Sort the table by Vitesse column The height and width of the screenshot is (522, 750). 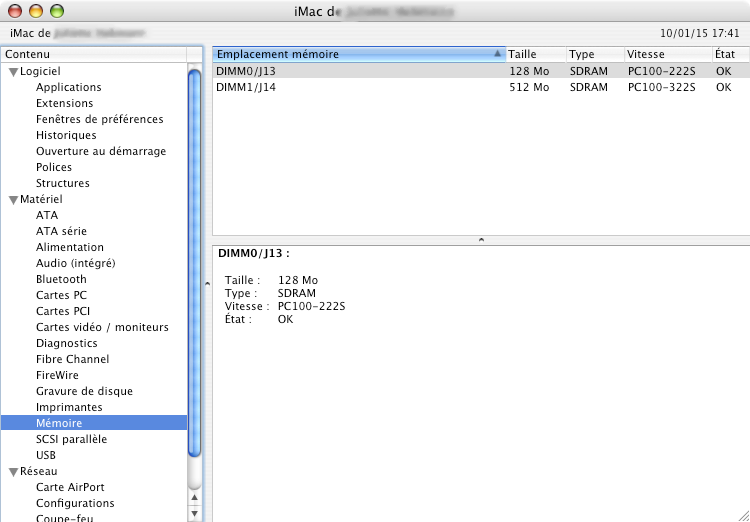click(x=668, y=54)
